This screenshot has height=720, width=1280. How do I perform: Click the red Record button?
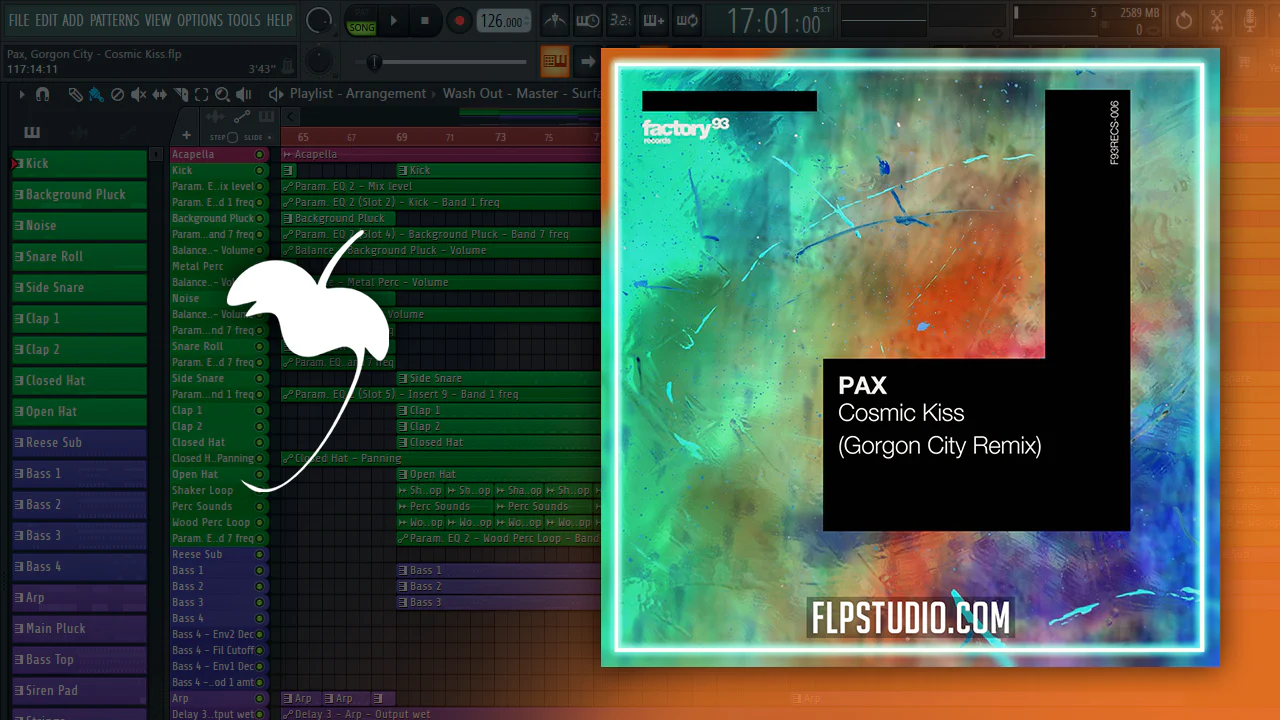click(459, 20)
